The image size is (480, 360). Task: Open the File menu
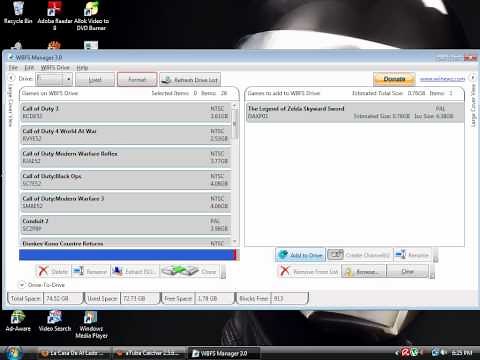pos(13,68)
